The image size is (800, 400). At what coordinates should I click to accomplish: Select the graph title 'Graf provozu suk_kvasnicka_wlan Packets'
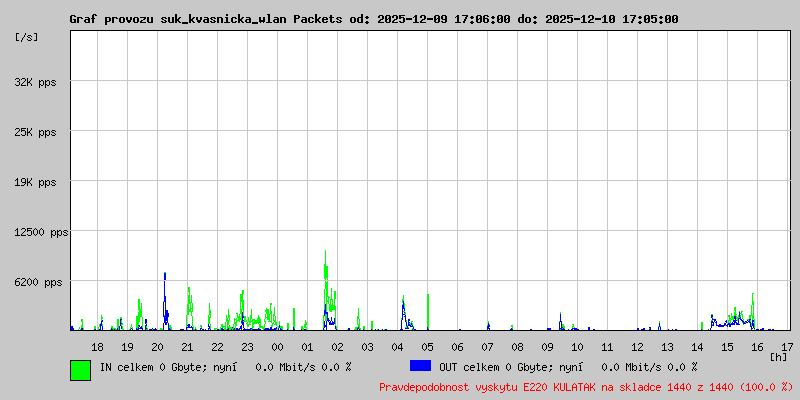tap(206, 19)
